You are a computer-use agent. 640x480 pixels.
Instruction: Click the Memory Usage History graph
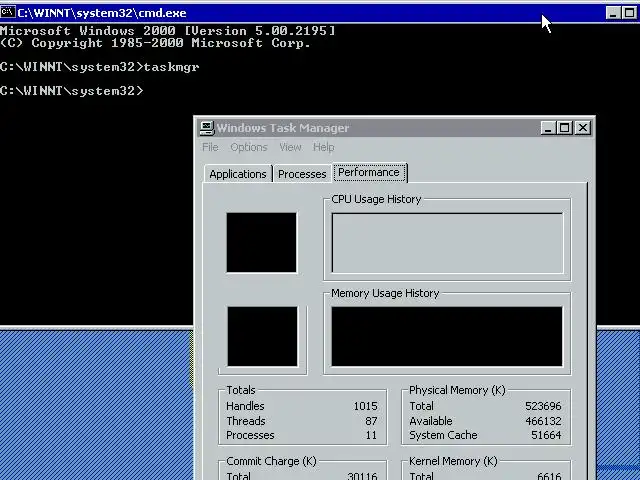pyautogui.click(x=447, y=336)
